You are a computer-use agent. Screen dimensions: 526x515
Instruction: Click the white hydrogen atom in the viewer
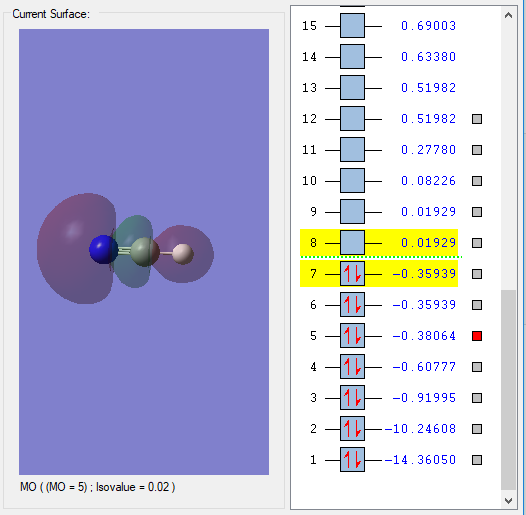click(183, 254)
